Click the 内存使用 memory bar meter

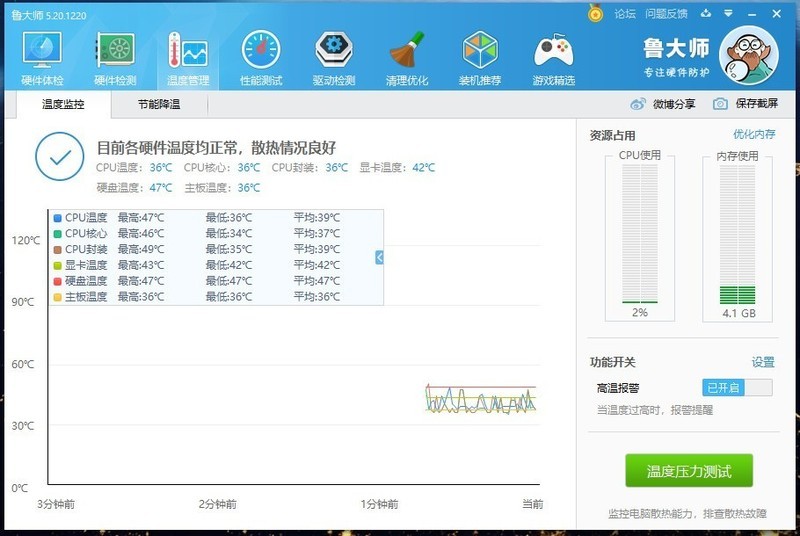click(737, 234)
